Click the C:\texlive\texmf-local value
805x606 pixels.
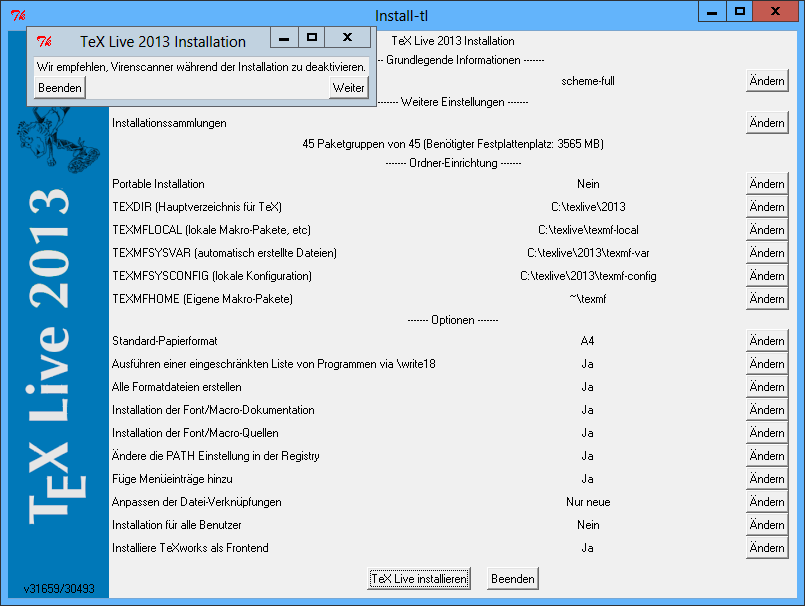coord(588,230)
